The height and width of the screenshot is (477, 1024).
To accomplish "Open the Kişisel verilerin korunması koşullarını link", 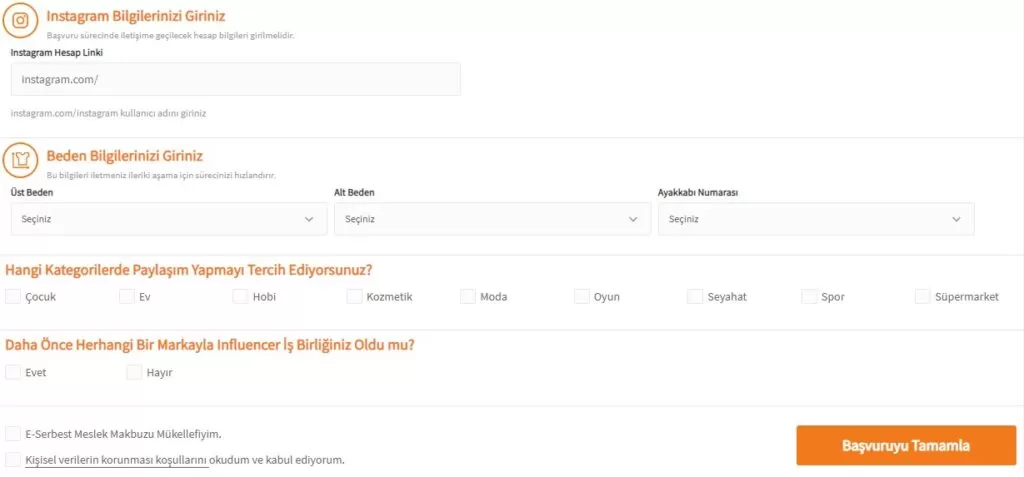I will point(116,460).
